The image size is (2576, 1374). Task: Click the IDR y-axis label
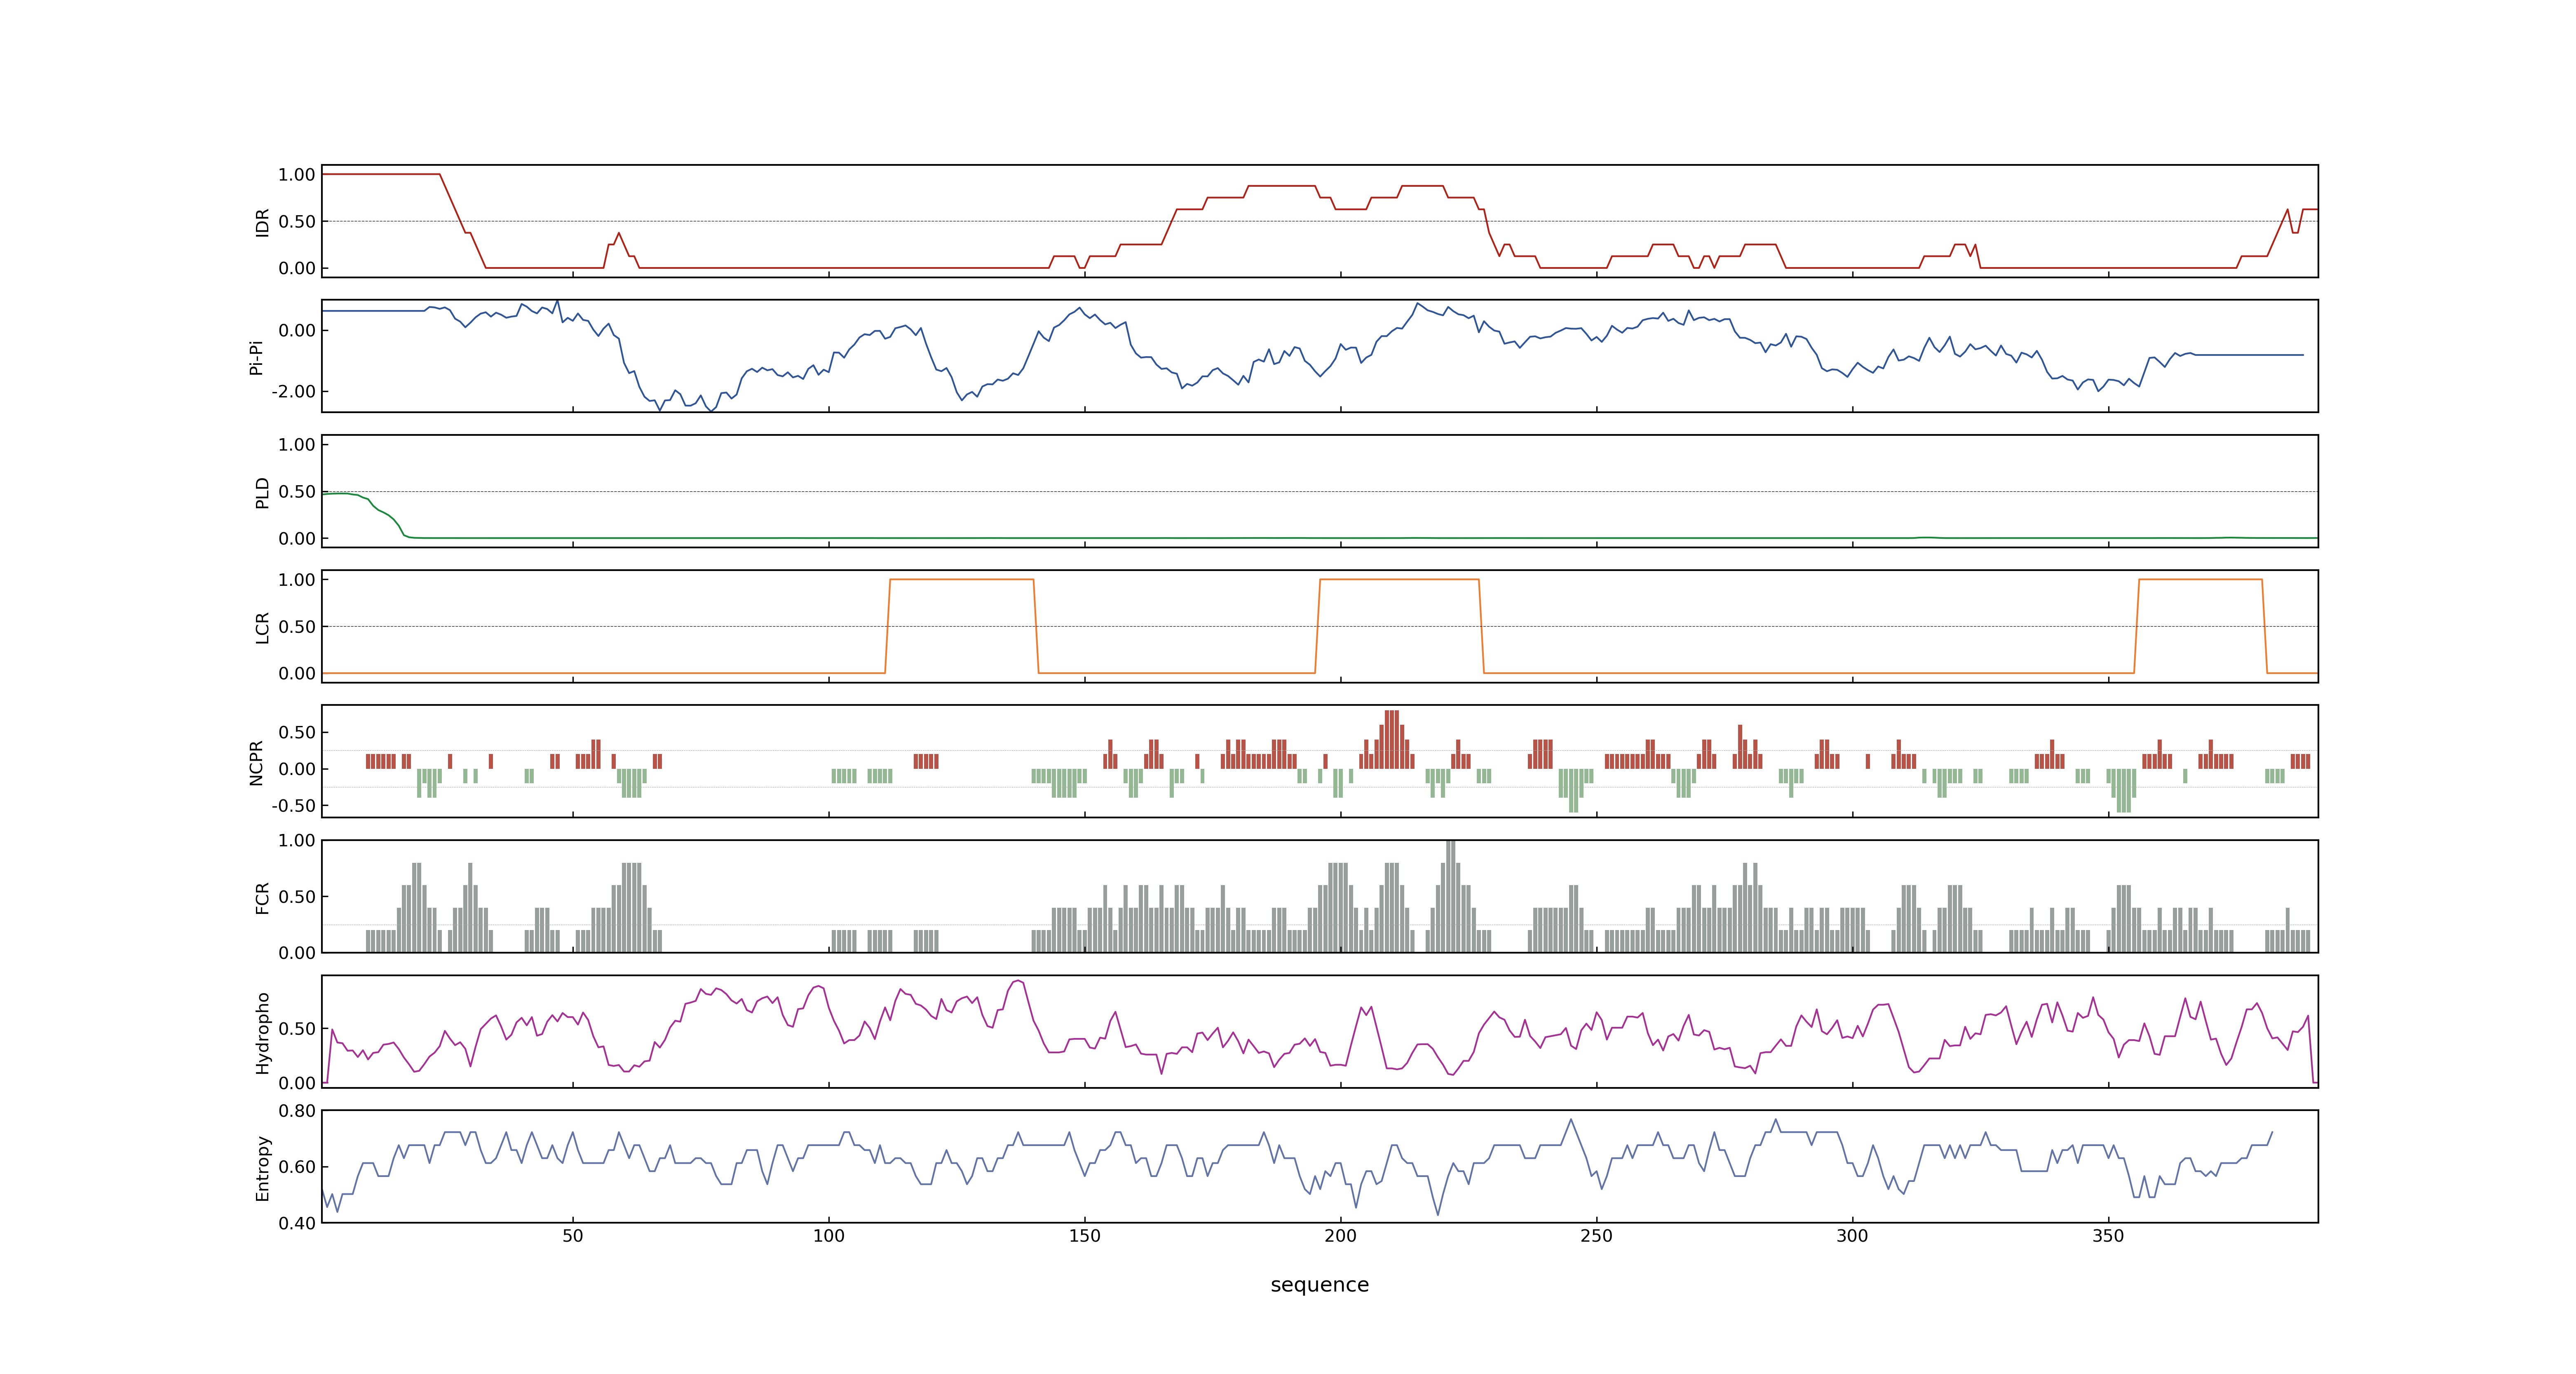[262, 222]
